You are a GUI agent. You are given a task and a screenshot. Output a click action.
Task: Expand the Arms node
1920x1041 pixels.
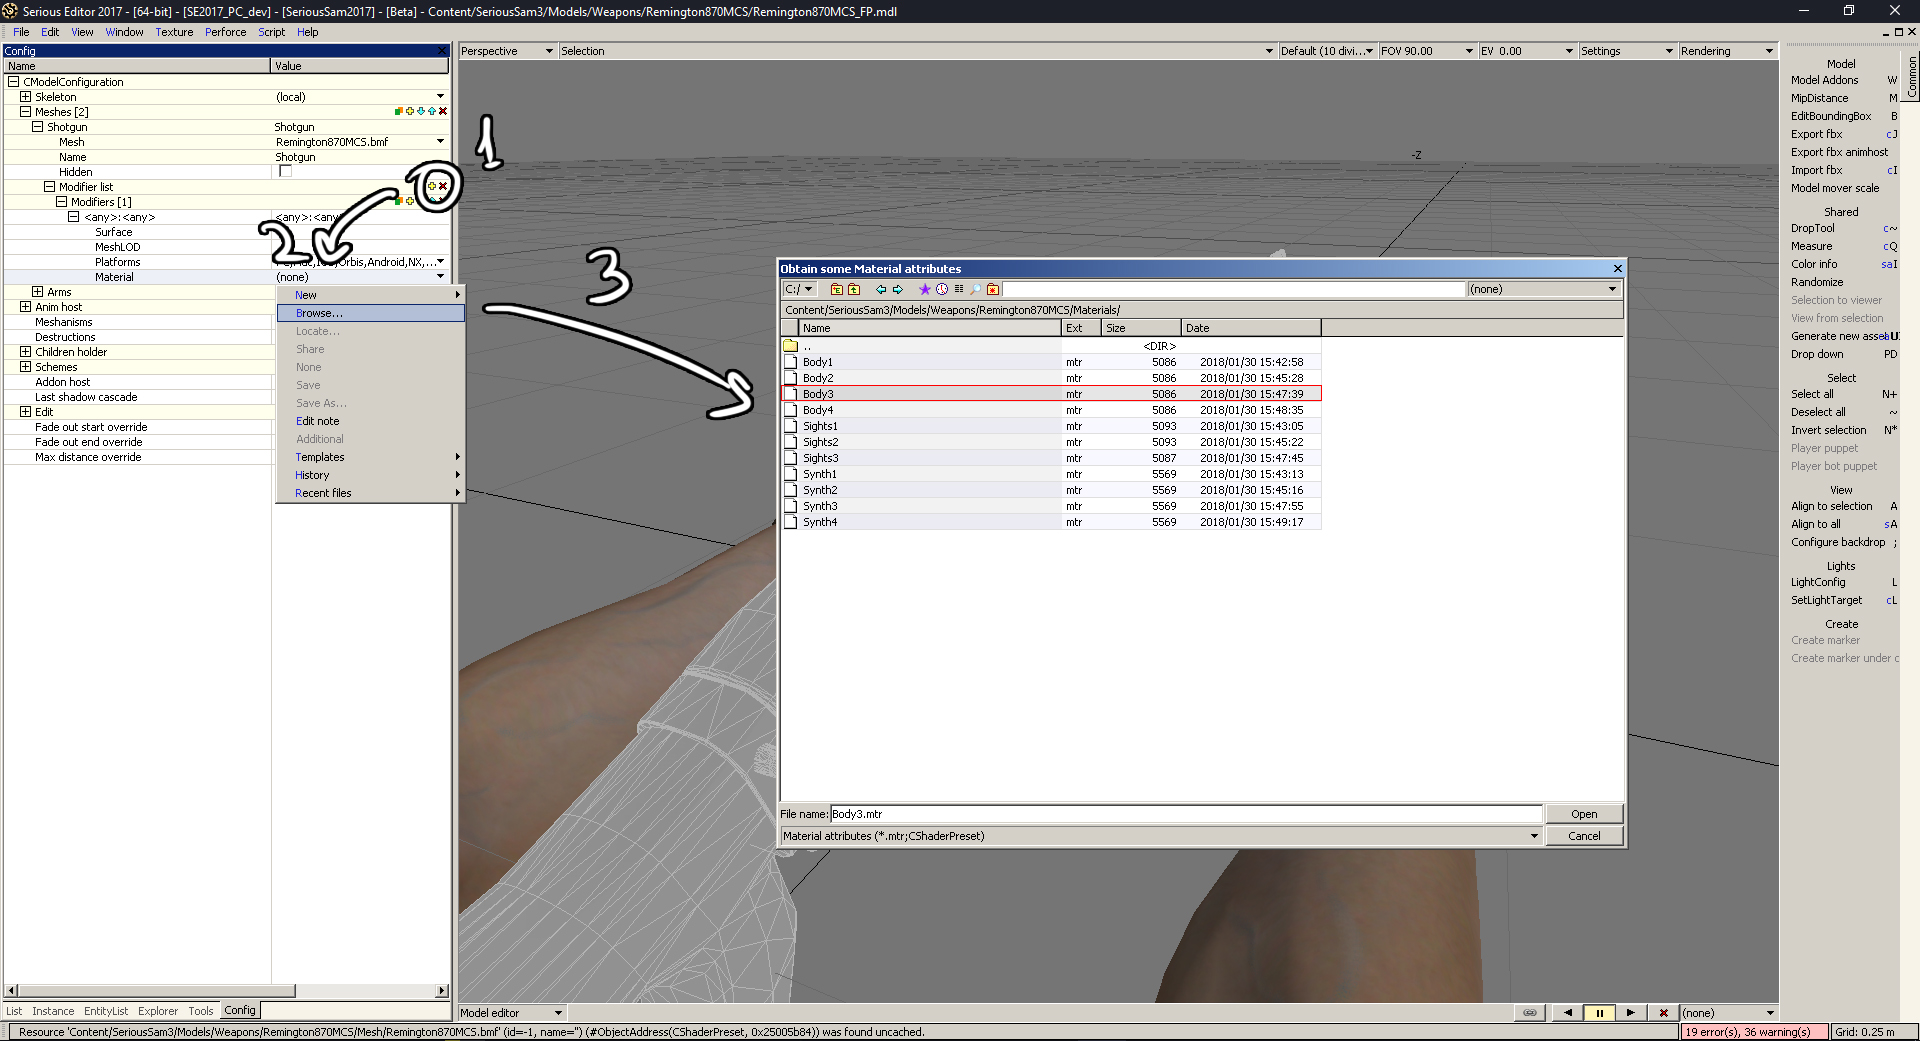(38, 292)
